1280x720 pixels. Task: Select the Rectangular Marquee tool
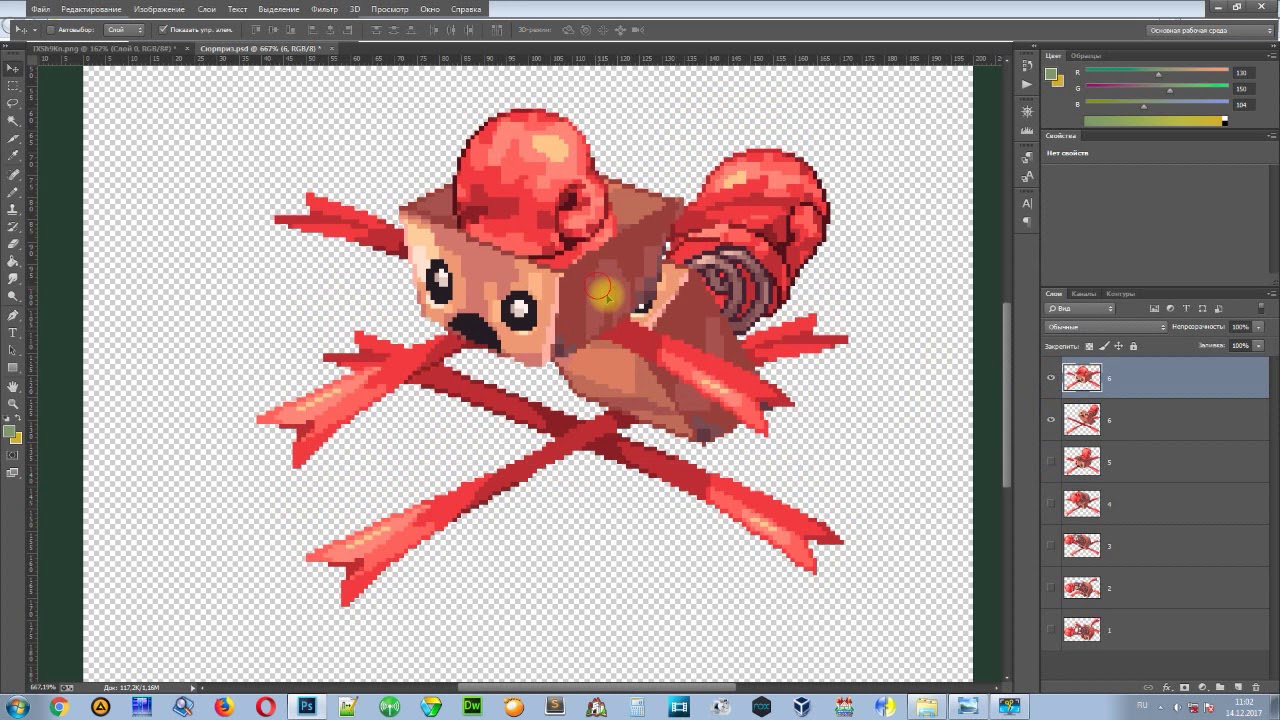[13, 86]
